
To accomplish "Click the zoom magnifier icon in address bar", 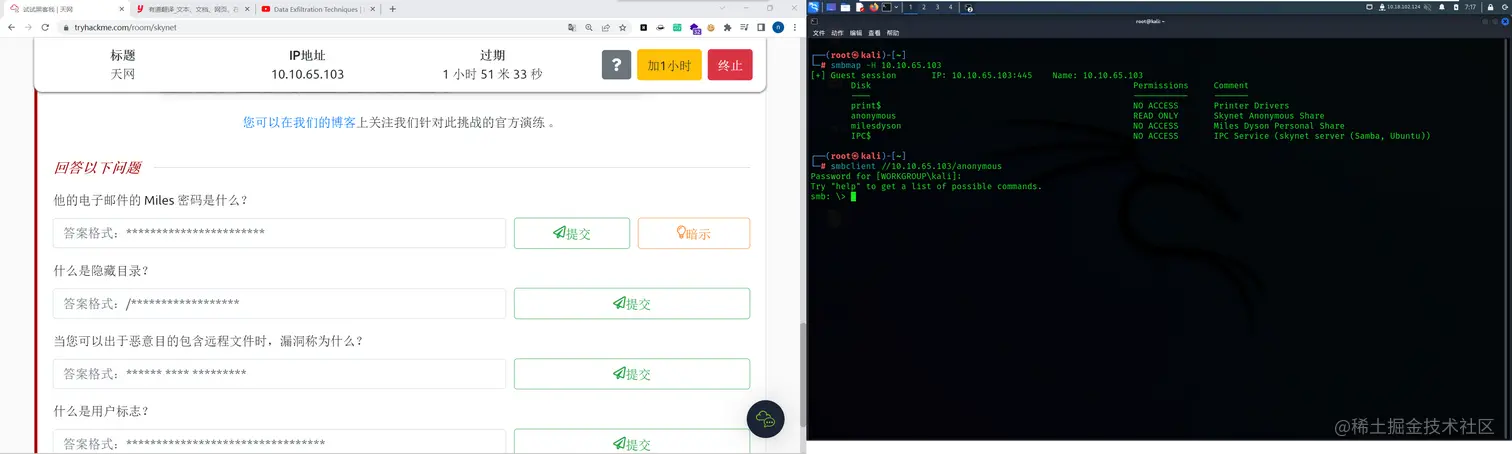I will point(589,27).
